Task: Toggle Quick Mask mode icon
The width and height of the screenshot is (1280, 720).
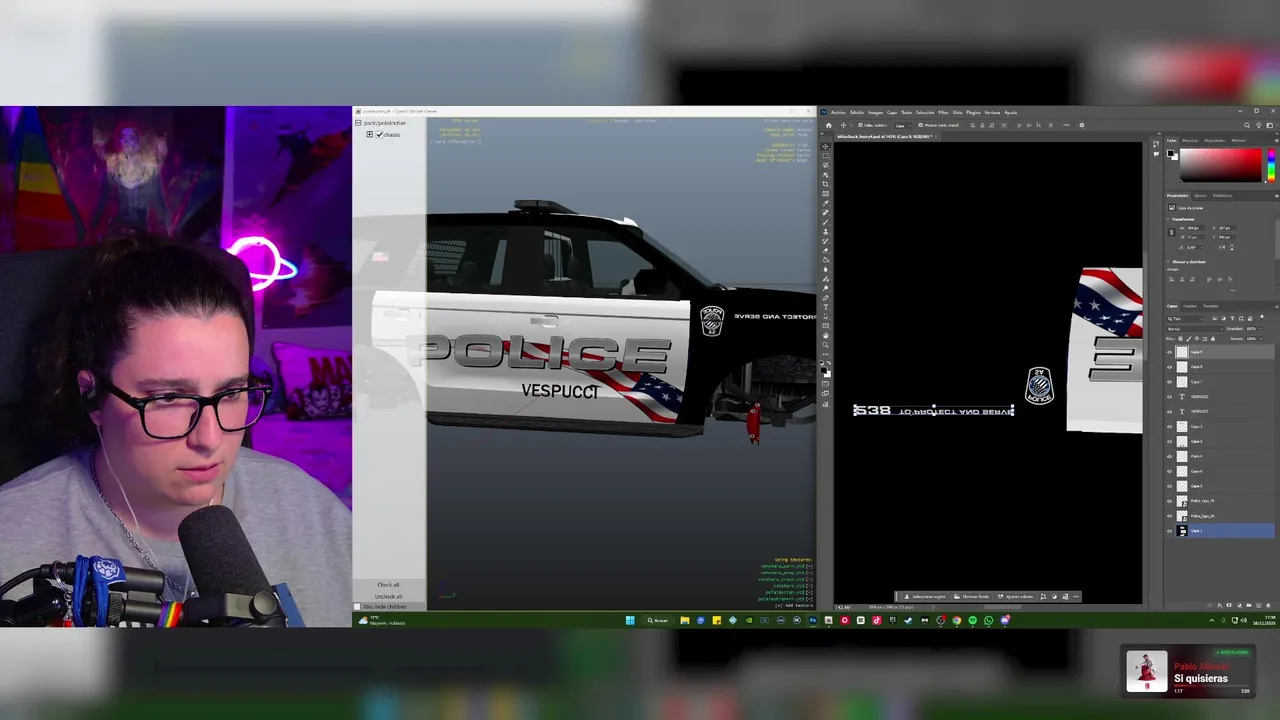Action: (x=825, y=384)
